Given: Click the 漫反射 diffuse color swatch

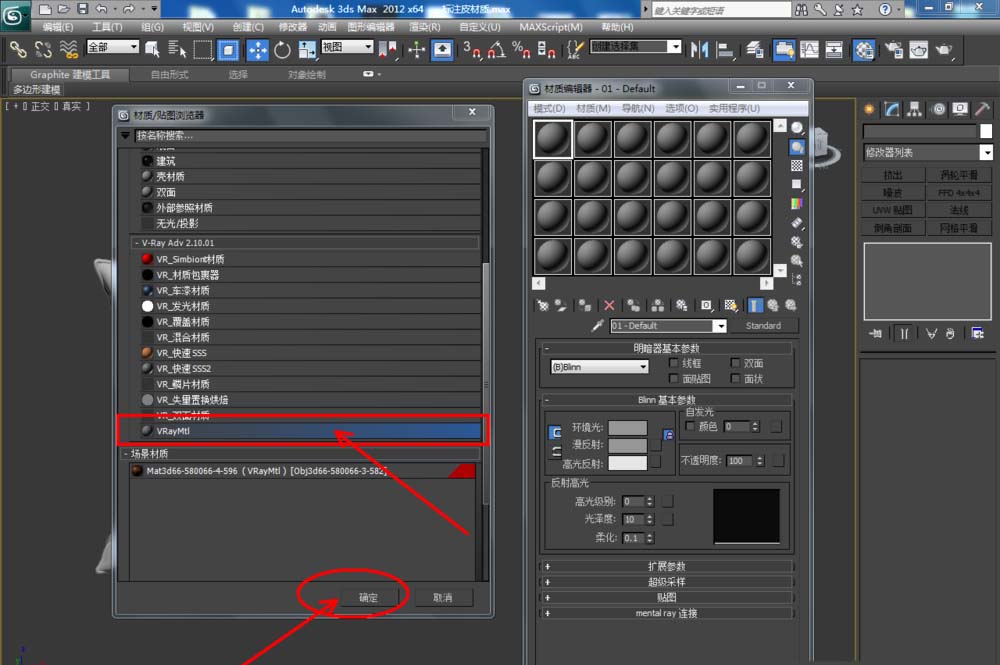Looking at the screenshot, I should 628,445.
